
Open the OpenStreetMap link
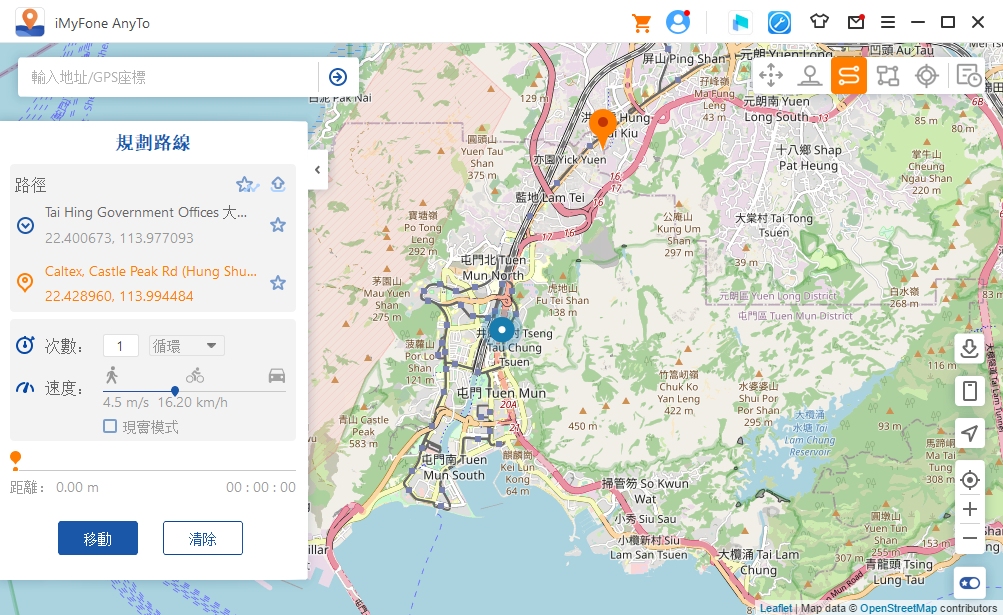point(898,608)
